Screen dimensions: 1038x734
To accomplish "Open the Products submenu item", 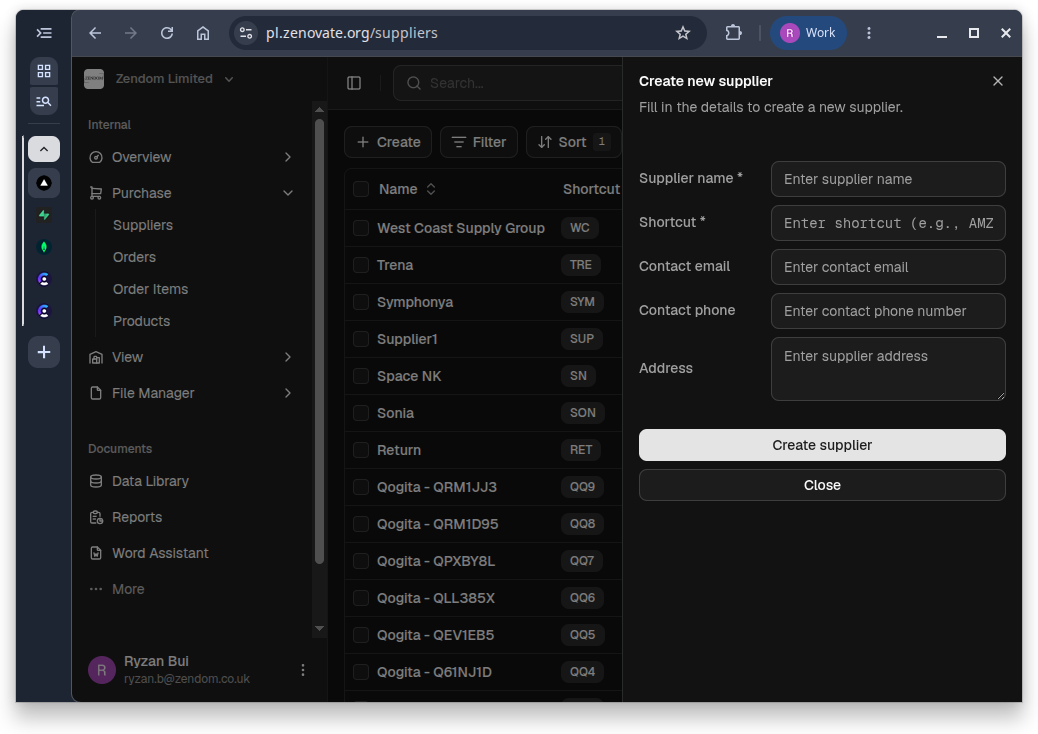I will [142, 322].
